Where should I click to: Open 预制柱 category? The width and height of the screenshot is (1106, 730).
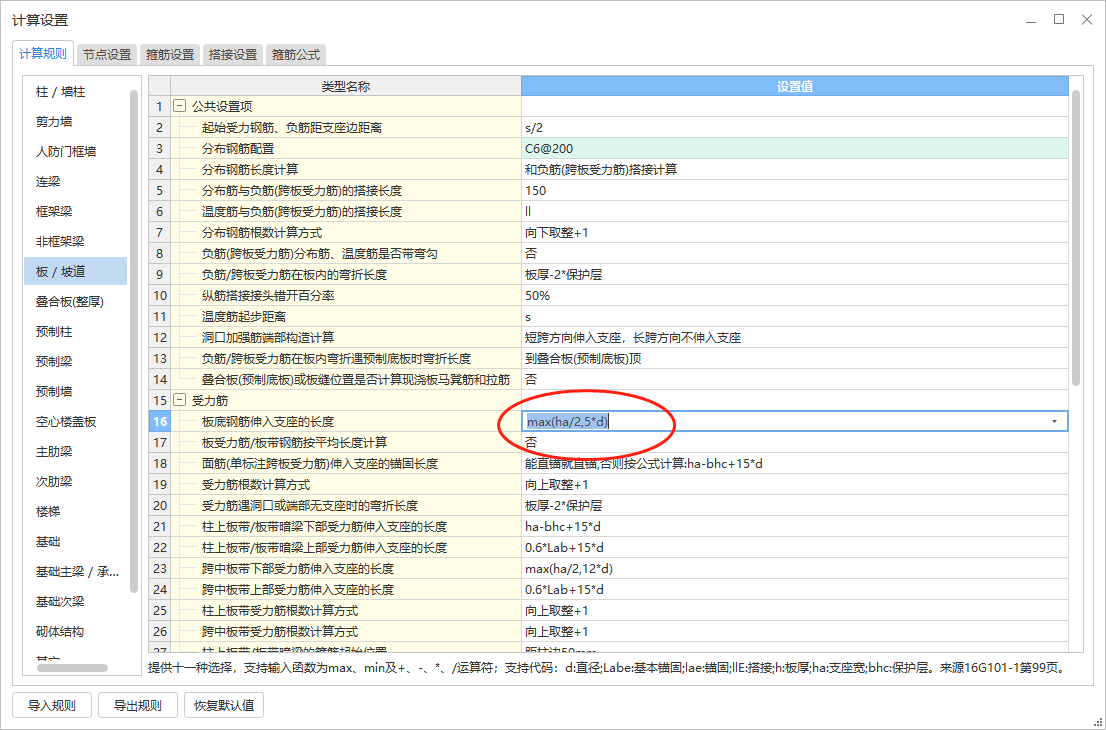75,331
